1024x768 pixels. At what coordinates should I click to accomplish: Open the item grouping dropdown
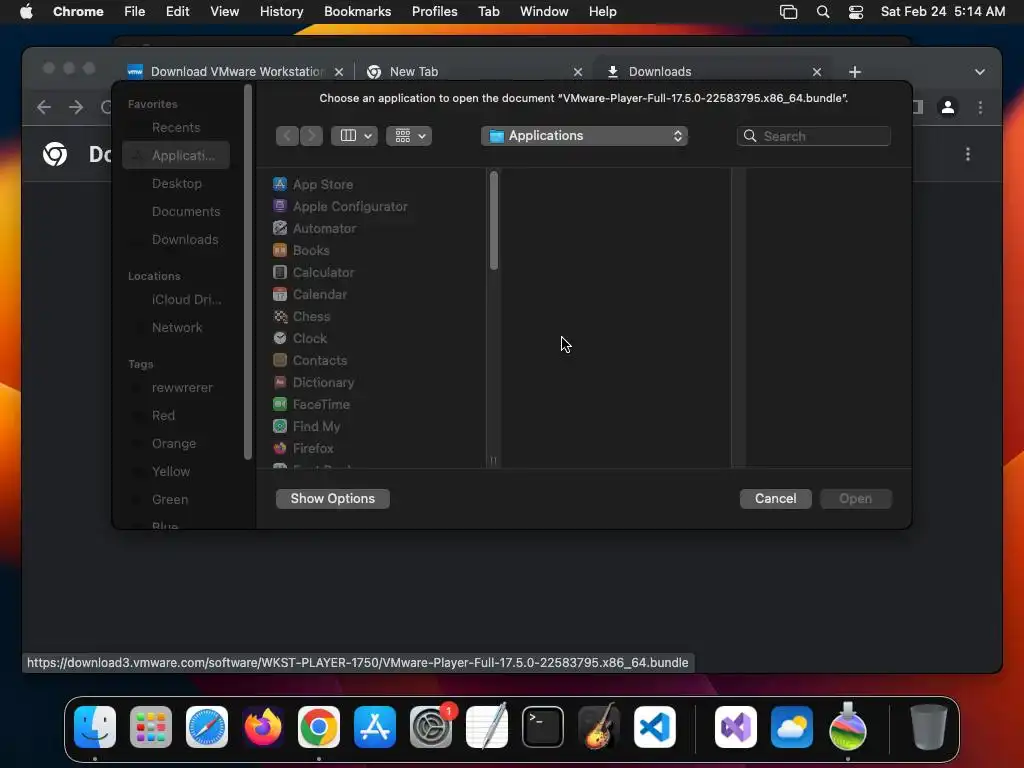point(409,136)
